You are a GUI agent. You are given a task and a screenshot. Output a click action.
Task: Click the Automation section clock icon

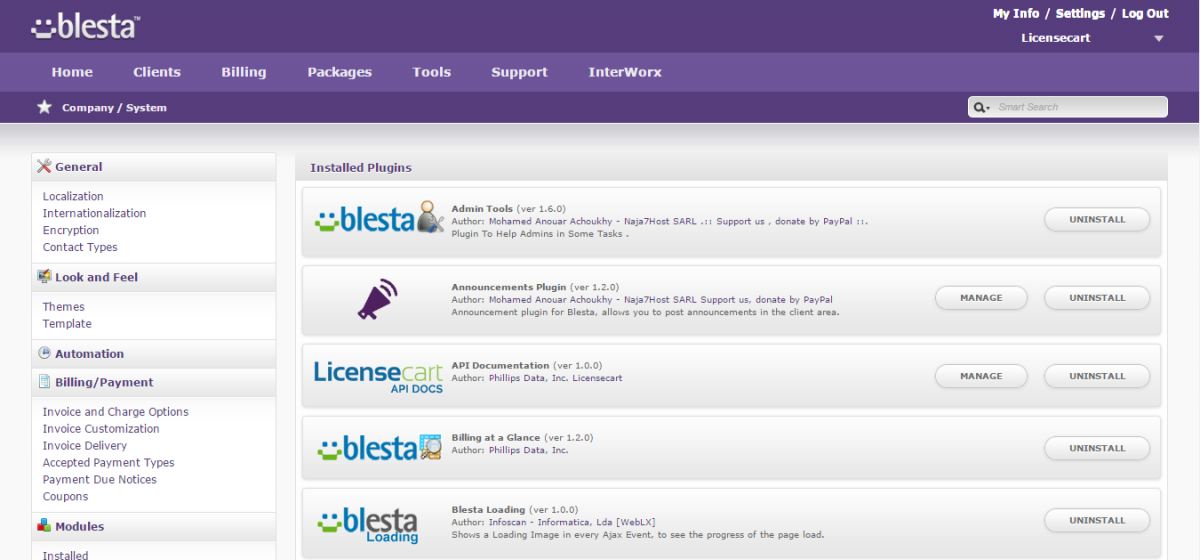[x=44, y=353]
